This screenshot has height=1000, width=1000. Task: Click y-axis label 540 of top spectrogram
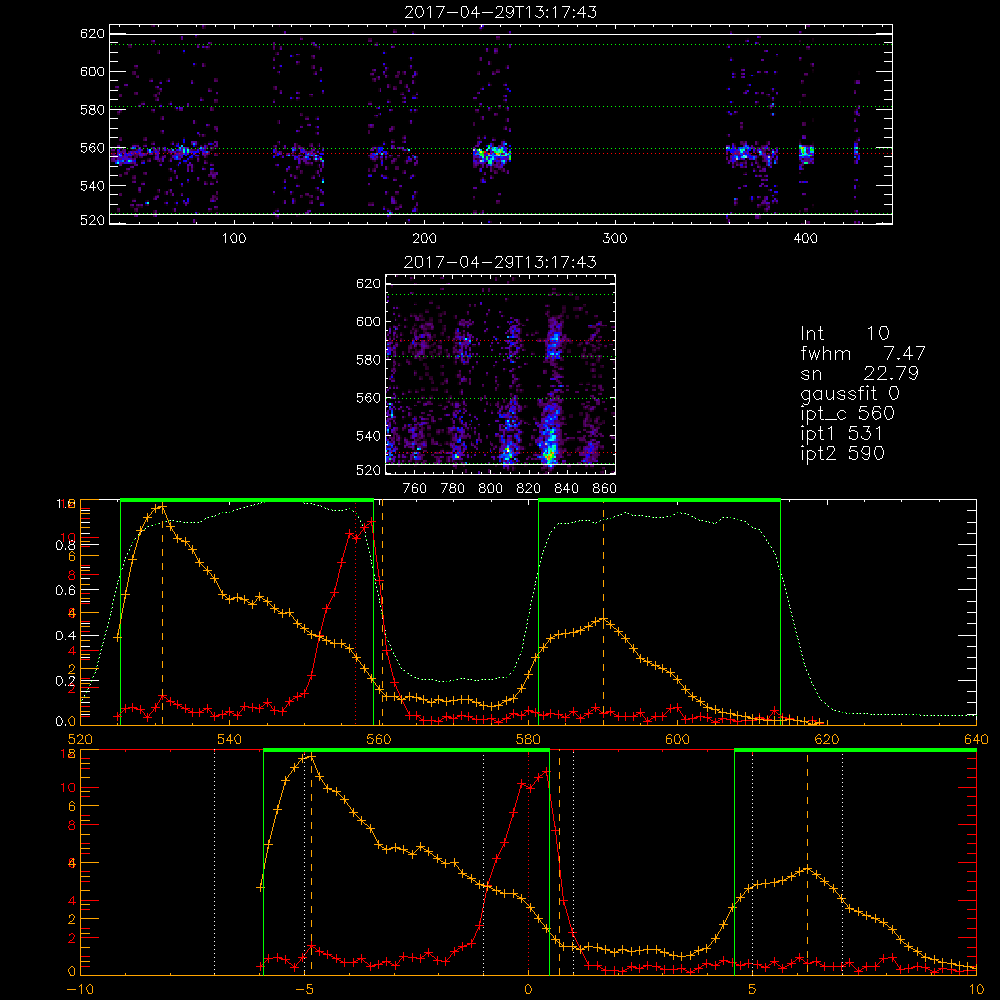[x=92, y=186]
